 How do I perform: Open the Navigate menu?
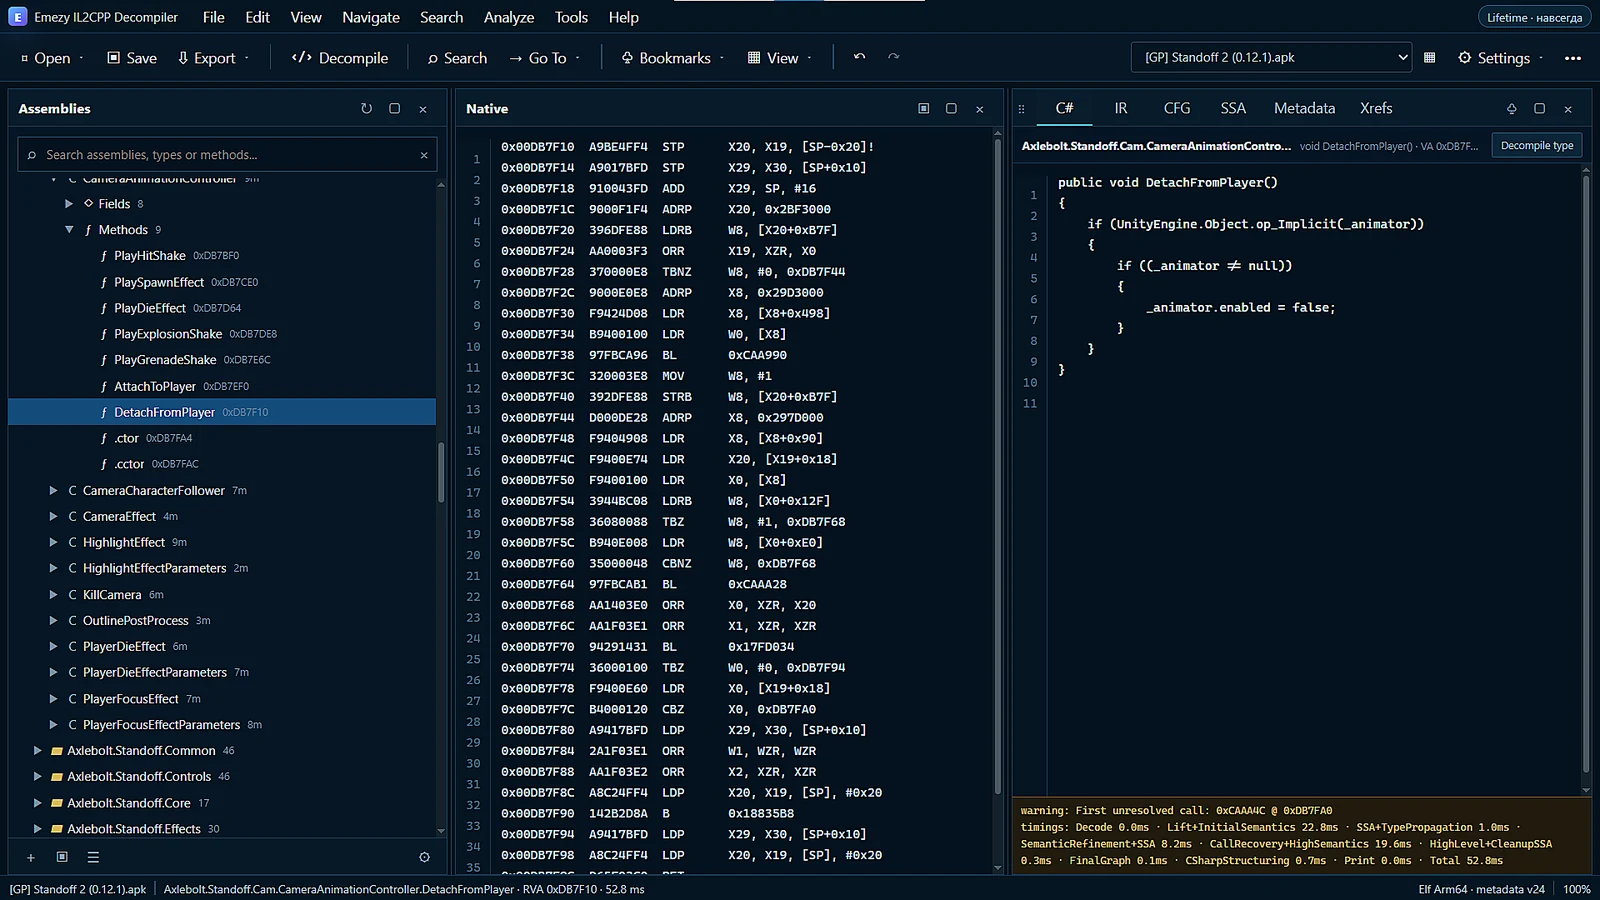(371, 17)
